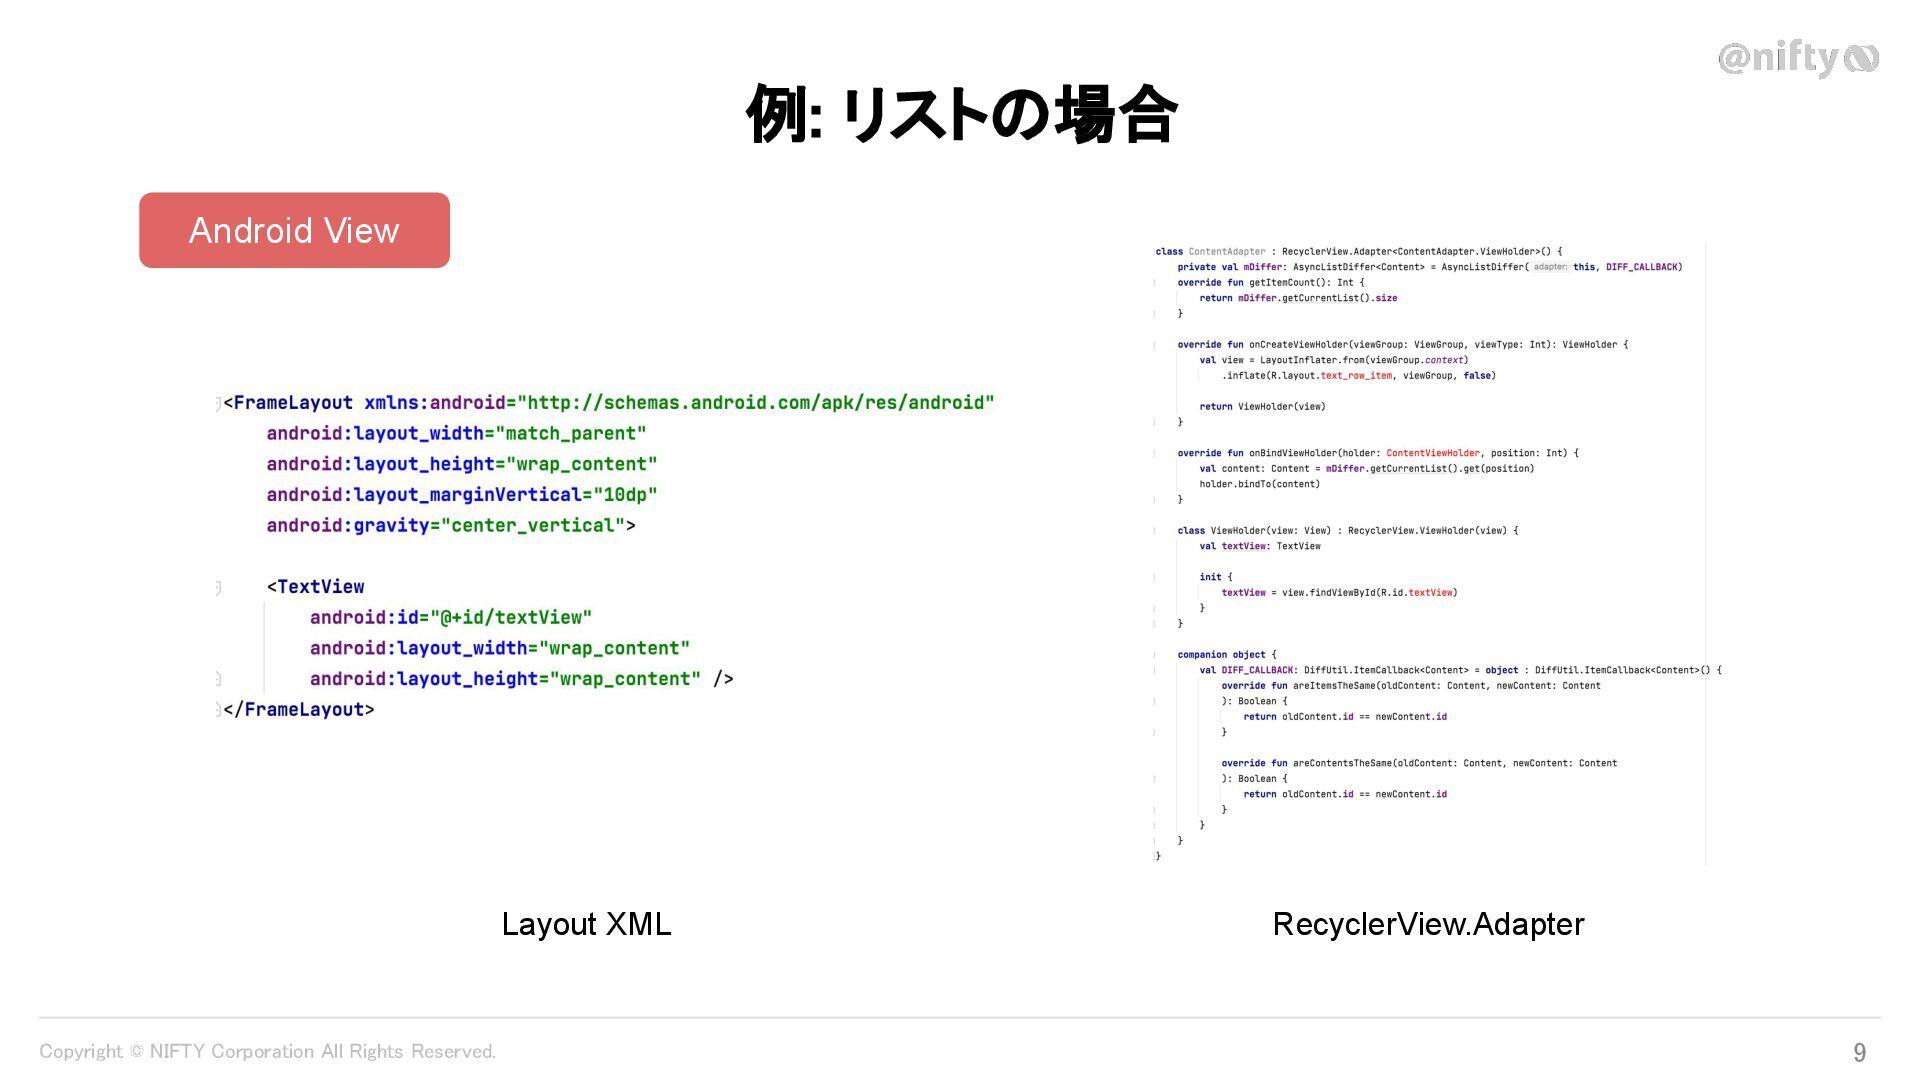Select android:id="@+id/textView" line

coord(450,618)
